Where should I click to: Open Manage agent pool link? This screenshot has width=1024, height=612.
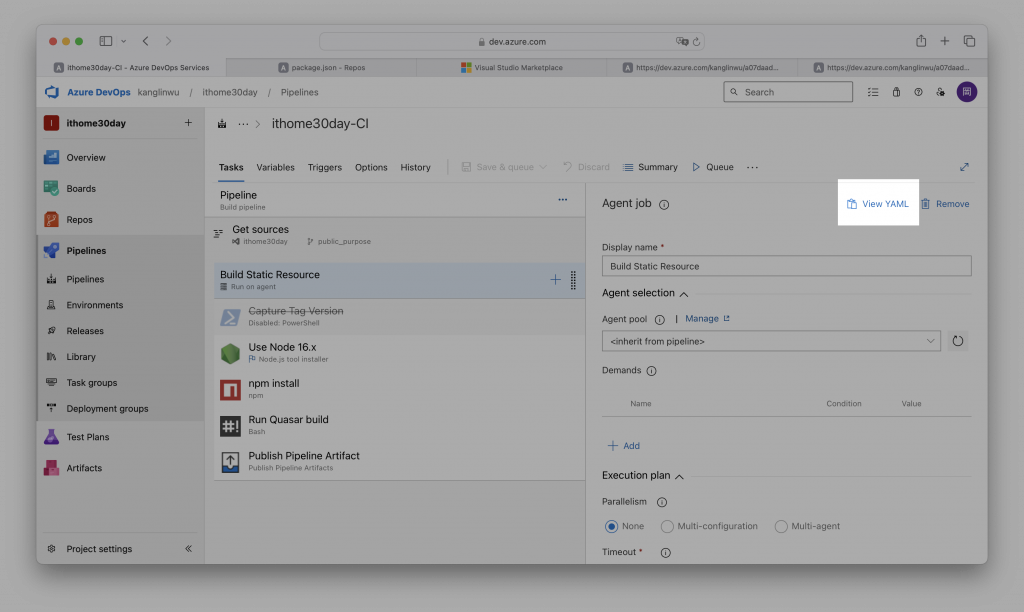point(707,319)
